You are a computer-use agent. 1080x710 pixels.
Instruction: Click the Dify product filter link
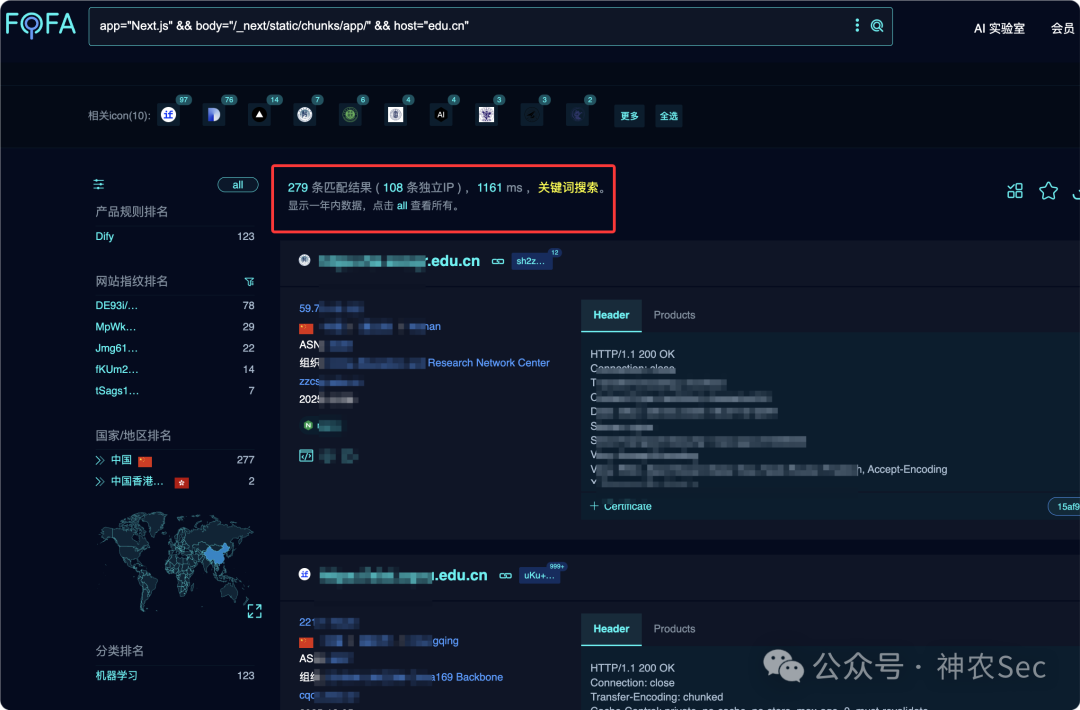[x=105, y=237]
